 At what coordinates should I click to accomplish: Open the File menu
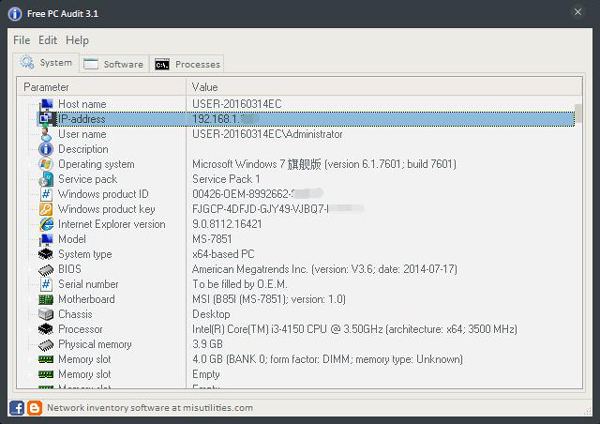(21, 40)
